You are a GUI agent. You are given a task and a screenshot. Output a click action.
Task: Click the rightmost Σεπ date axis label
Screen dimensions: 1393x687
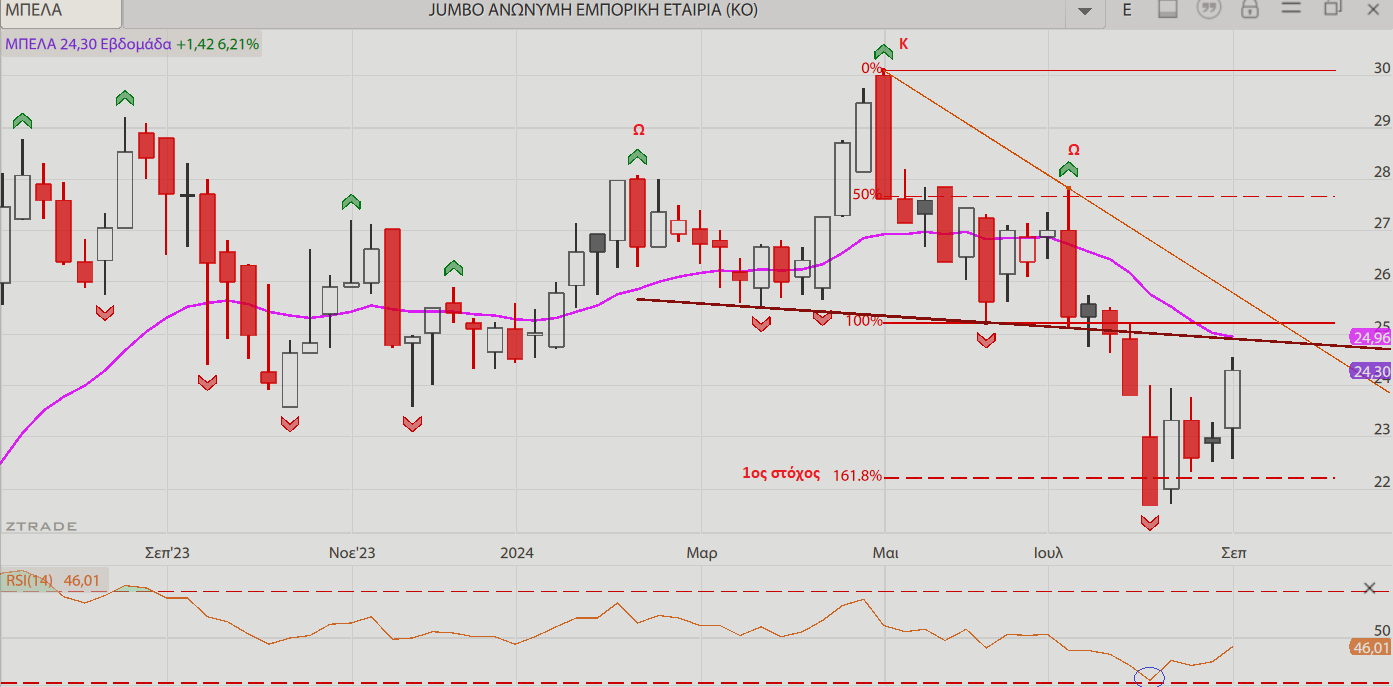tap(1234, 553)
